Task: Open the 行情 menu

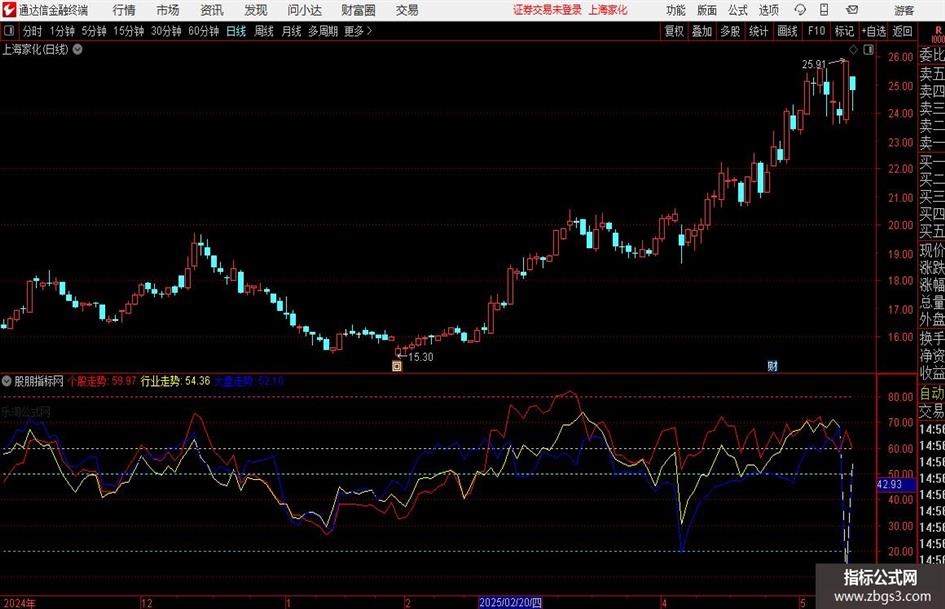Action: (x=124, y=10)
